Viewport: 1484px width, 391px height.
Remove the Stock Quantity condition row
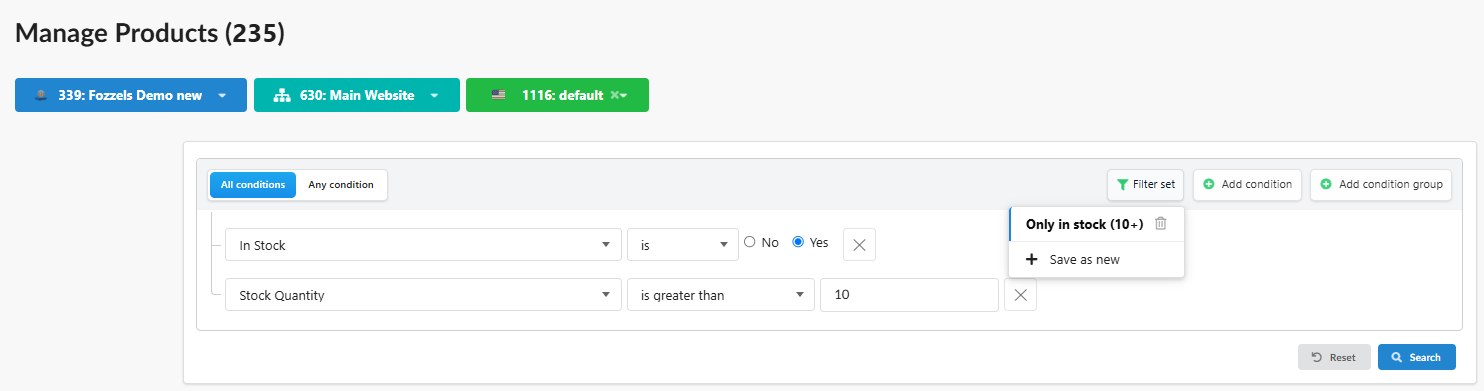coord(1020,295)
